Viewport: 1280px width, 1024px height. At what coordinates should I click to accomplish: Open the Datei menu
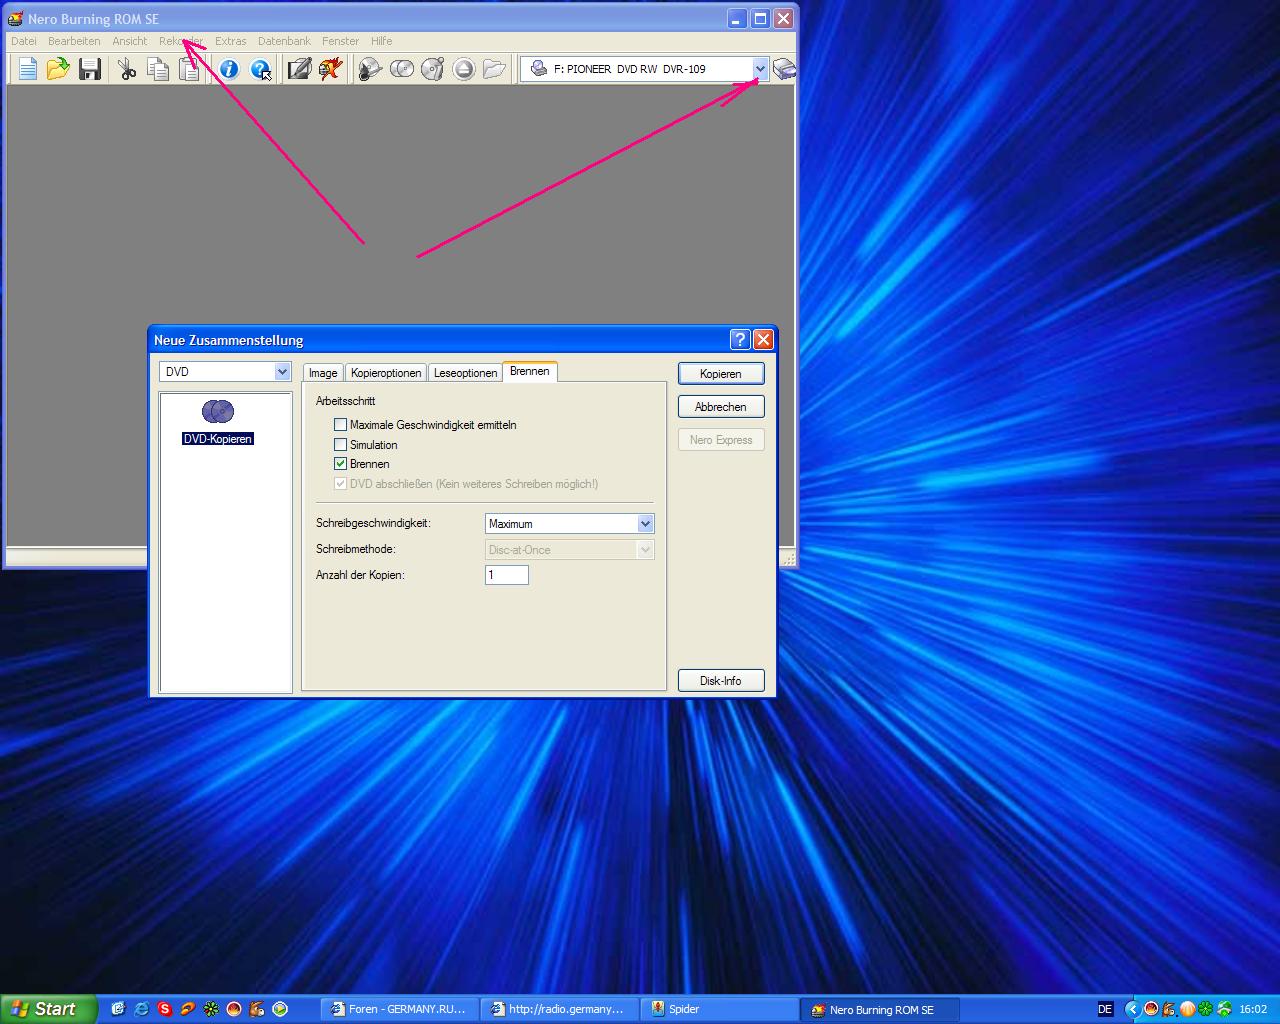point(24,41)
